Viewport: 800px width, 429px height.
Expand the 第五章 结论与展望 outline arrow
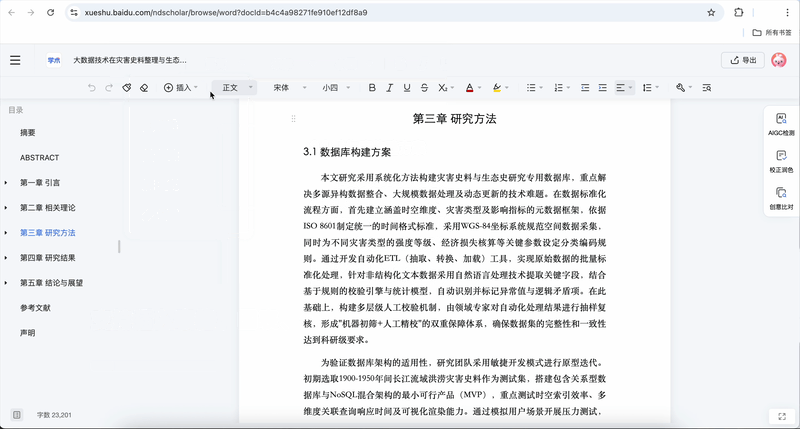click(6, 283)
